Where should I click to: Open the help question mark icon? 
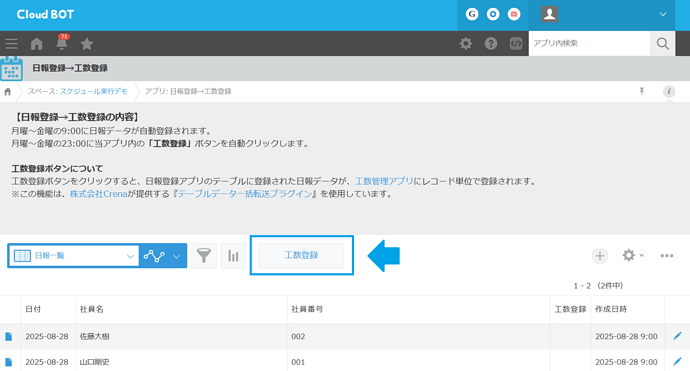coord(491,43)
